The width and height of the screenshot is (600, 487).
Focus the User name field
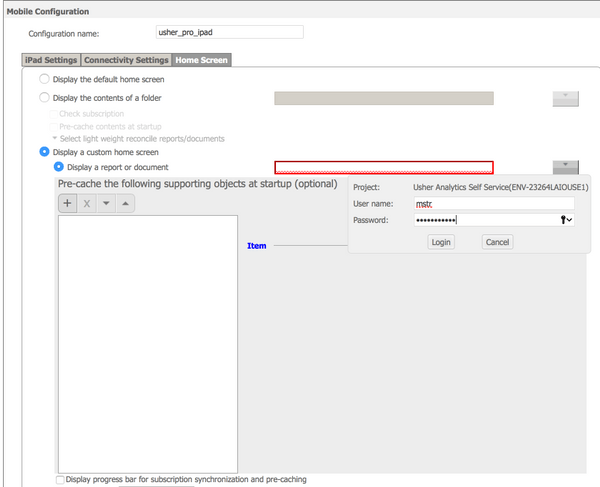click(494, 204)
